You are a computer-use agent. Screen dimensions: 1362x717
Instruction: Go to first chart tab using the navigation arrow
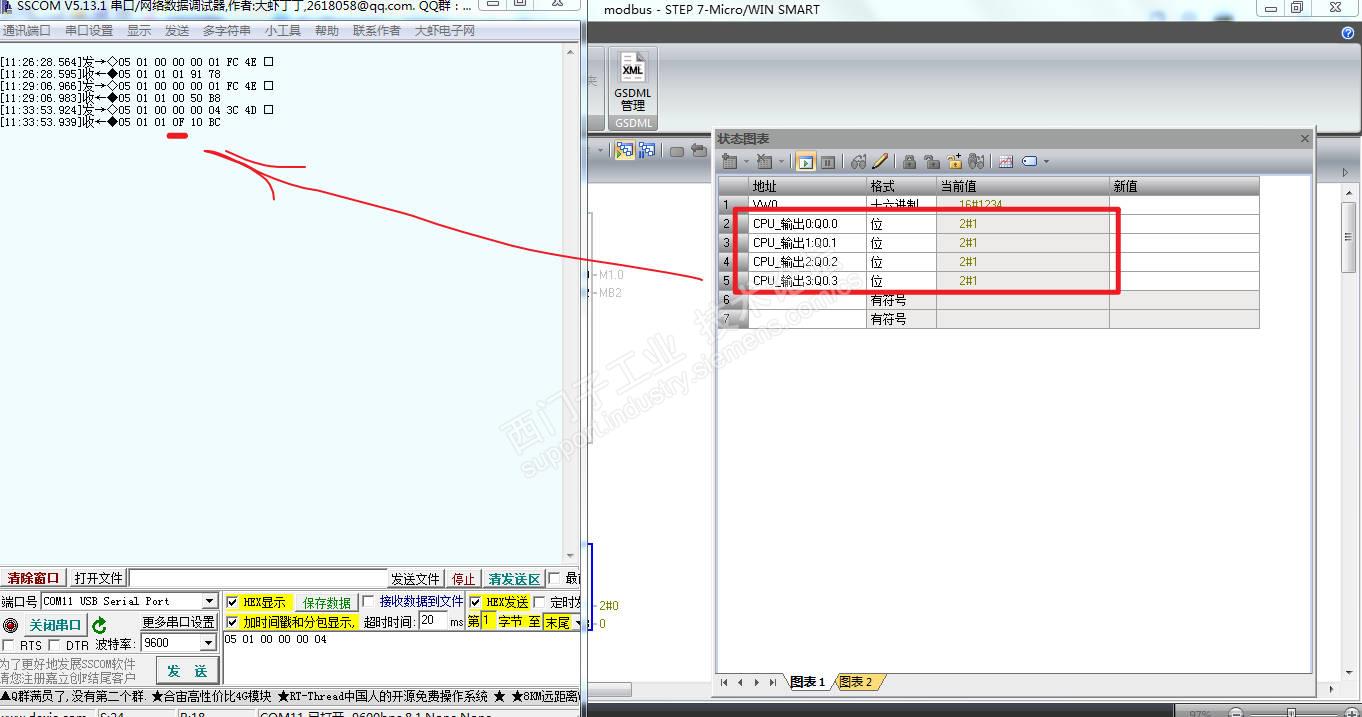click(x=724, y=683)
